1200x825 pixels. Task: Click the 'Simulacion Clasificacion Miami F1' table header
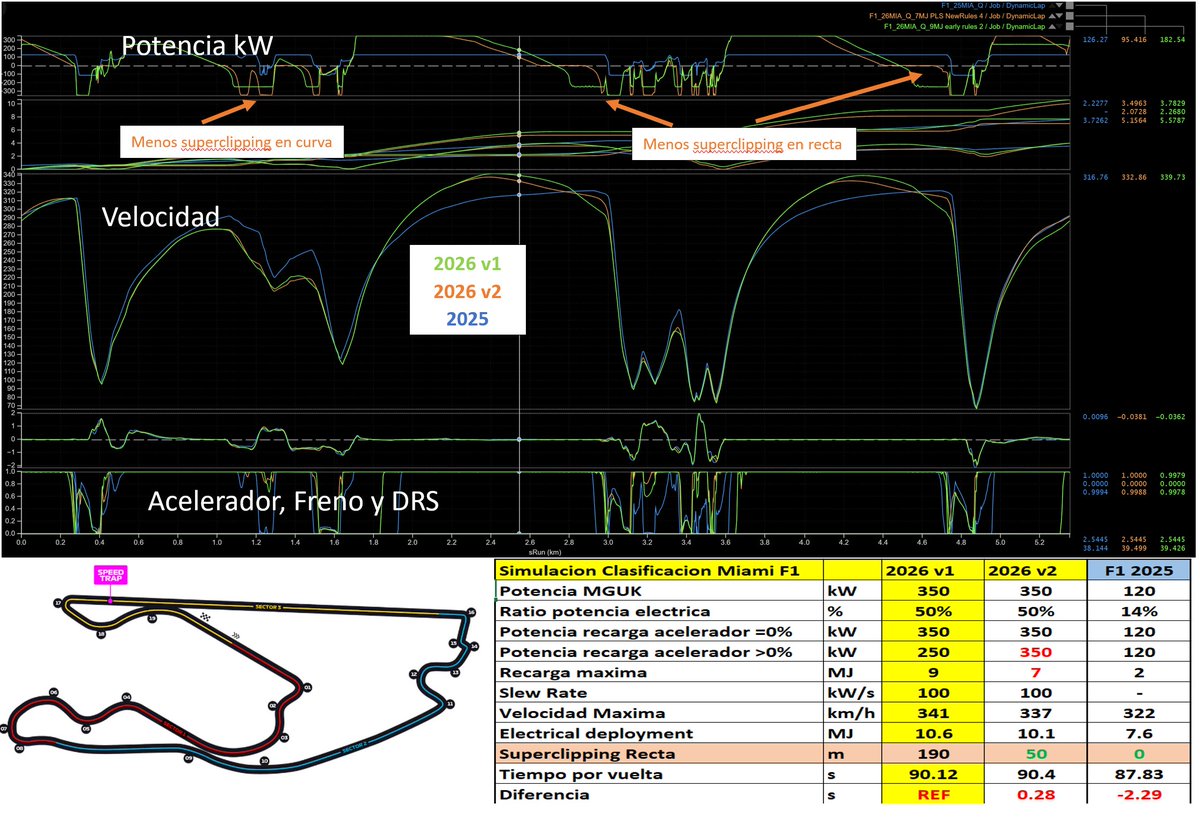[659, 571]
